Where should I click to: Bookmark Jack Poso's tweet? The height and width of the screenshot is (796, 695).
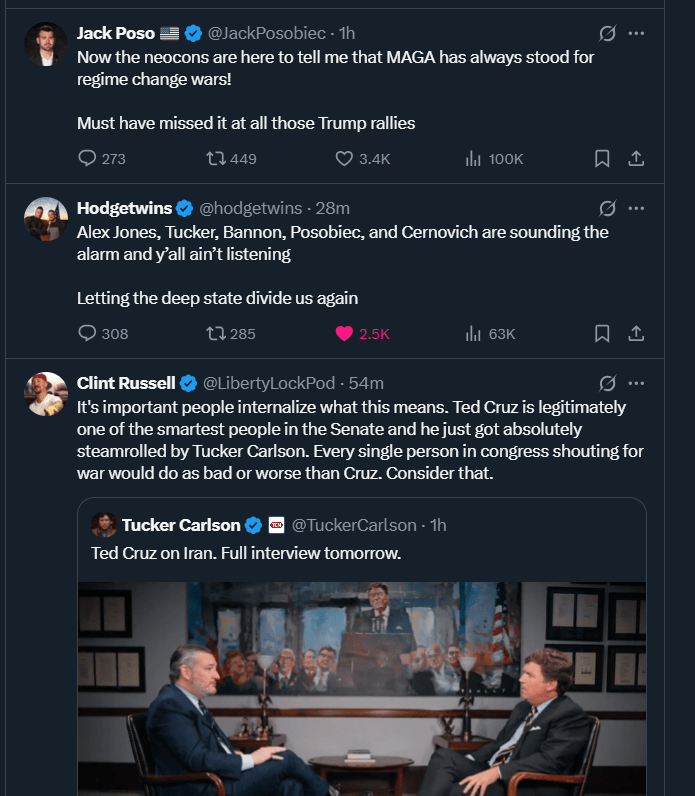[x=602, y=158]
